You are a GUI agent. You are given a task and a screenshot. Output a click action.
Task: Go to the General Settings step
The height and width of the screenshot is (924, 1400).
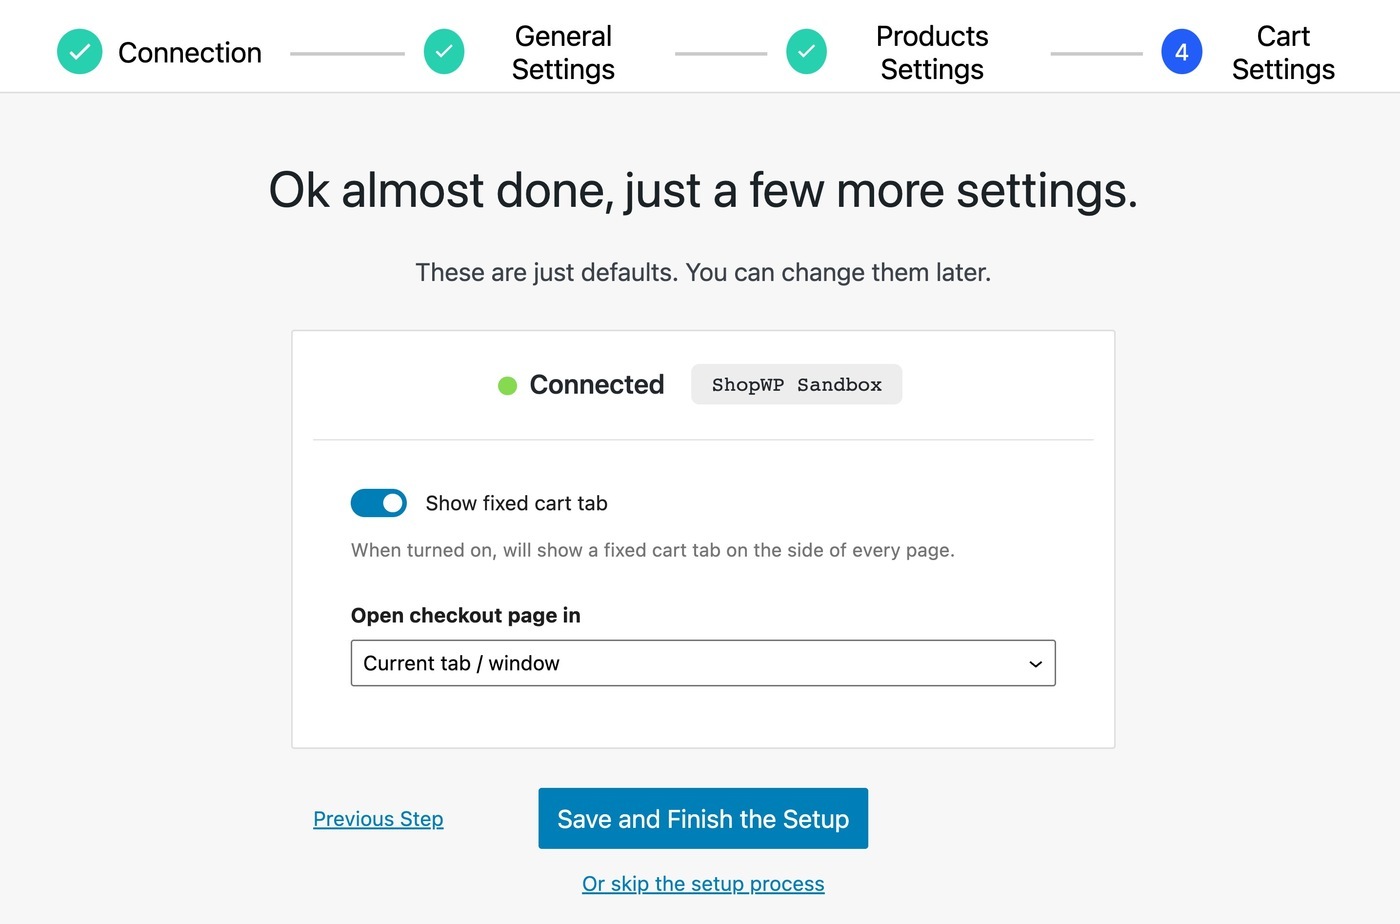(x=563, y=52)
